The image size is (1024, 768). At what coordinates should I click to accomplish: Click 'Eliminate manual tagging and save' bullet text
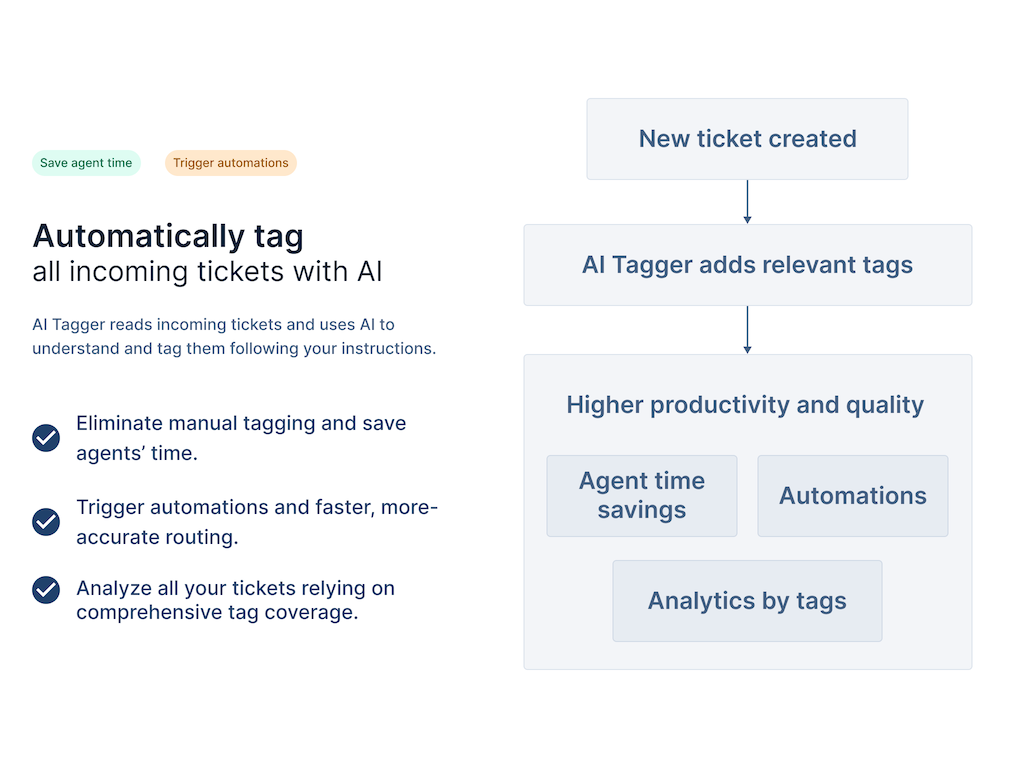(241, 423)
